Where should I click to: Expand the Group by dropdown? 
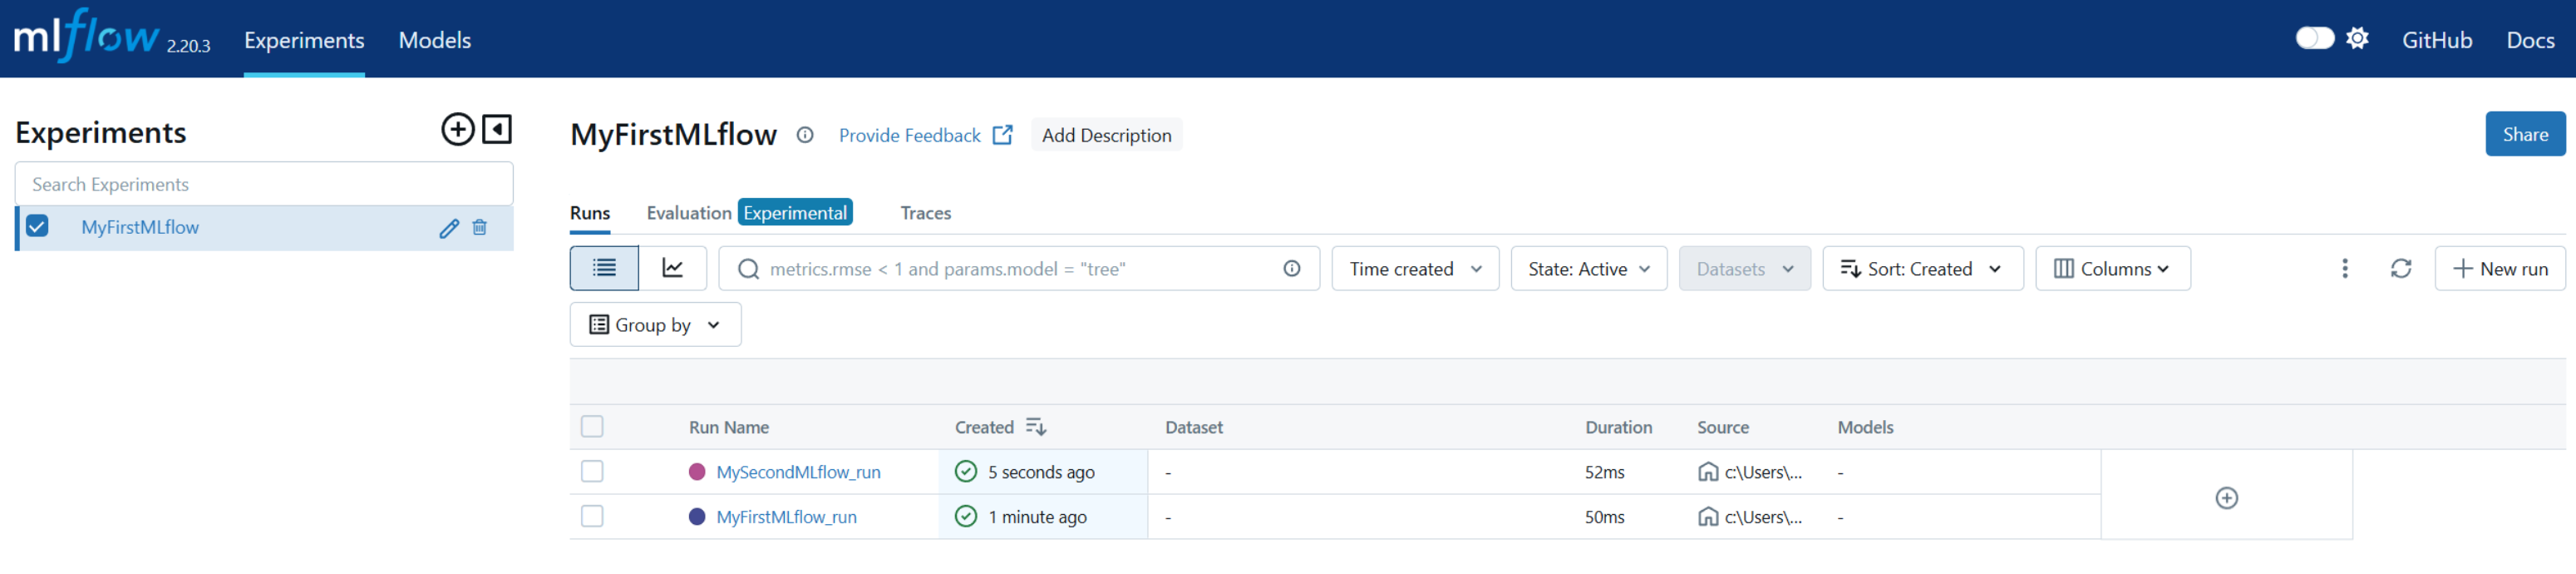[655, 325]
